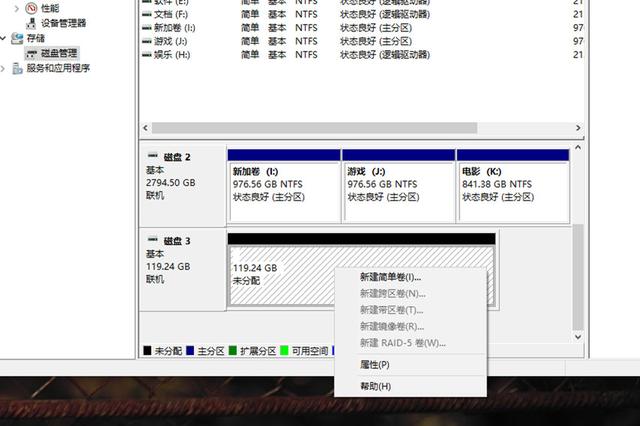Click the 存储 storage icon in tree
Image resolution: width=640 pixels, height=426 pixels.
coord(17,38)
